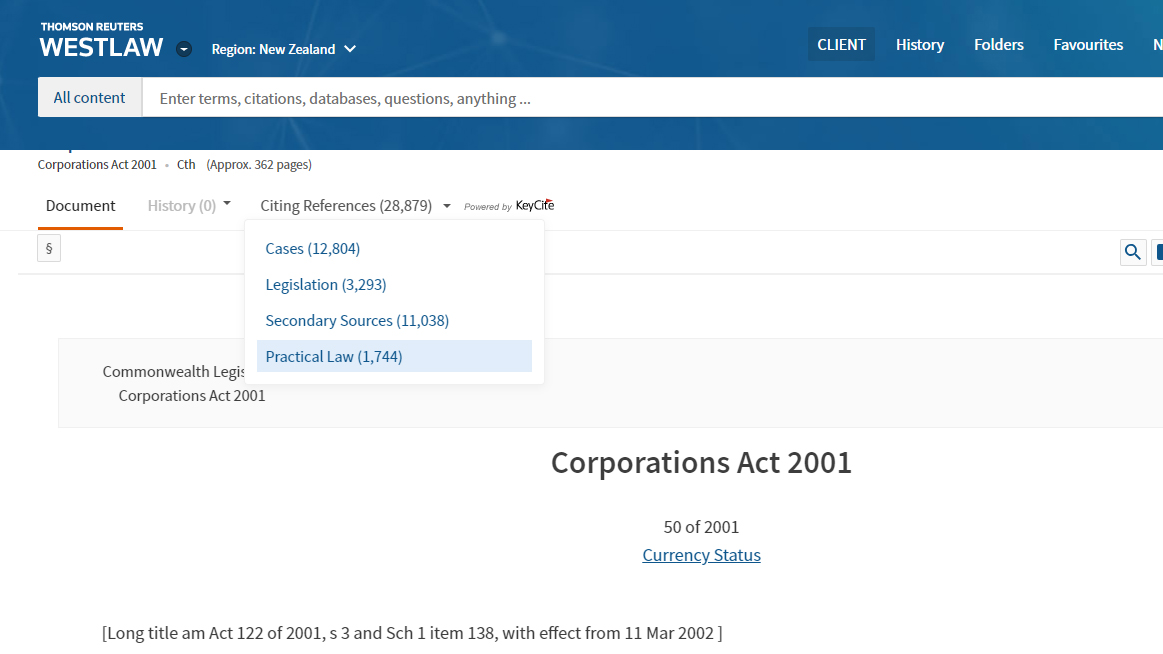Click the All content search scope button

coord(90,98)
